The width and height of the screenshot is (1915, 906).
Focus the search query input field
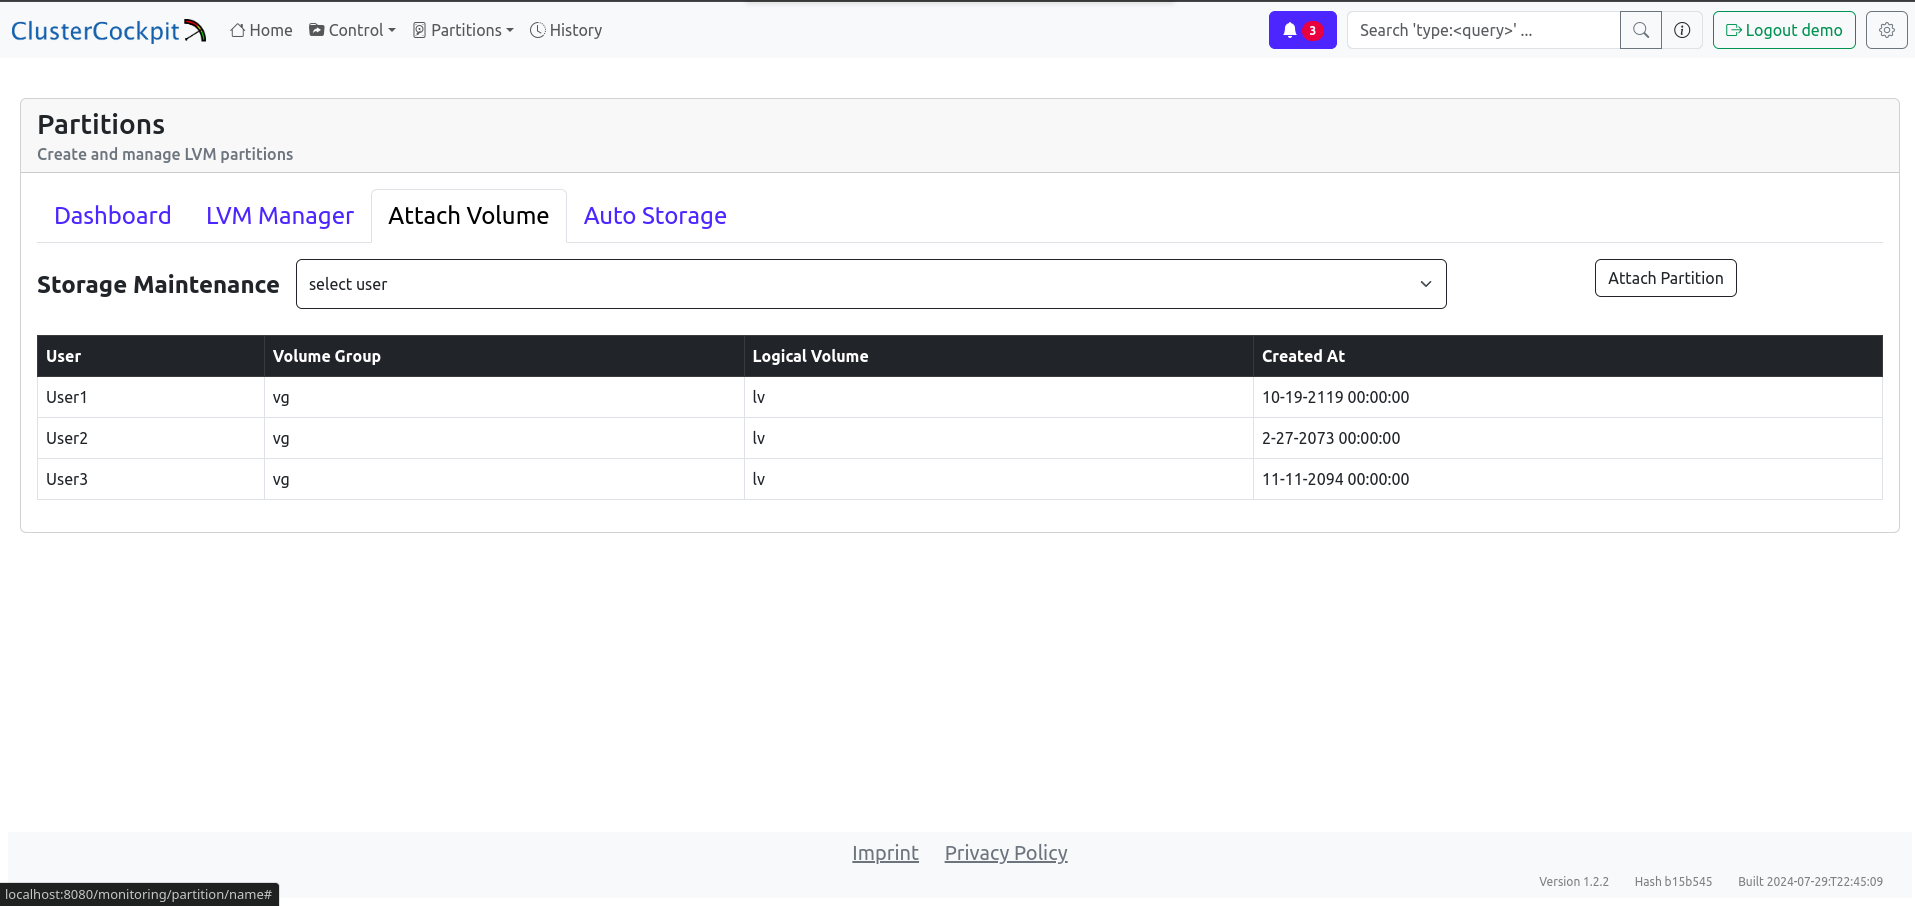pyautogui.click(x=1482, y=30)
